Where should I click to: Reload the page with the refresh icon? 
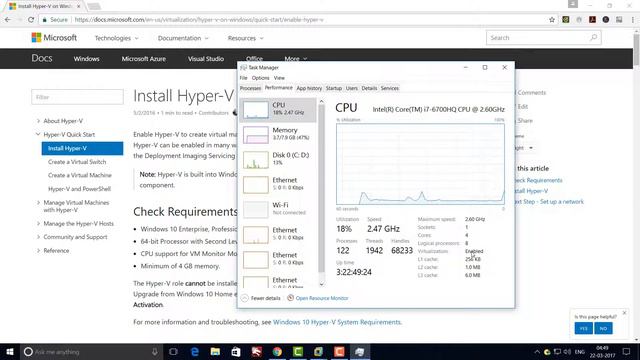tap(31, 20)
